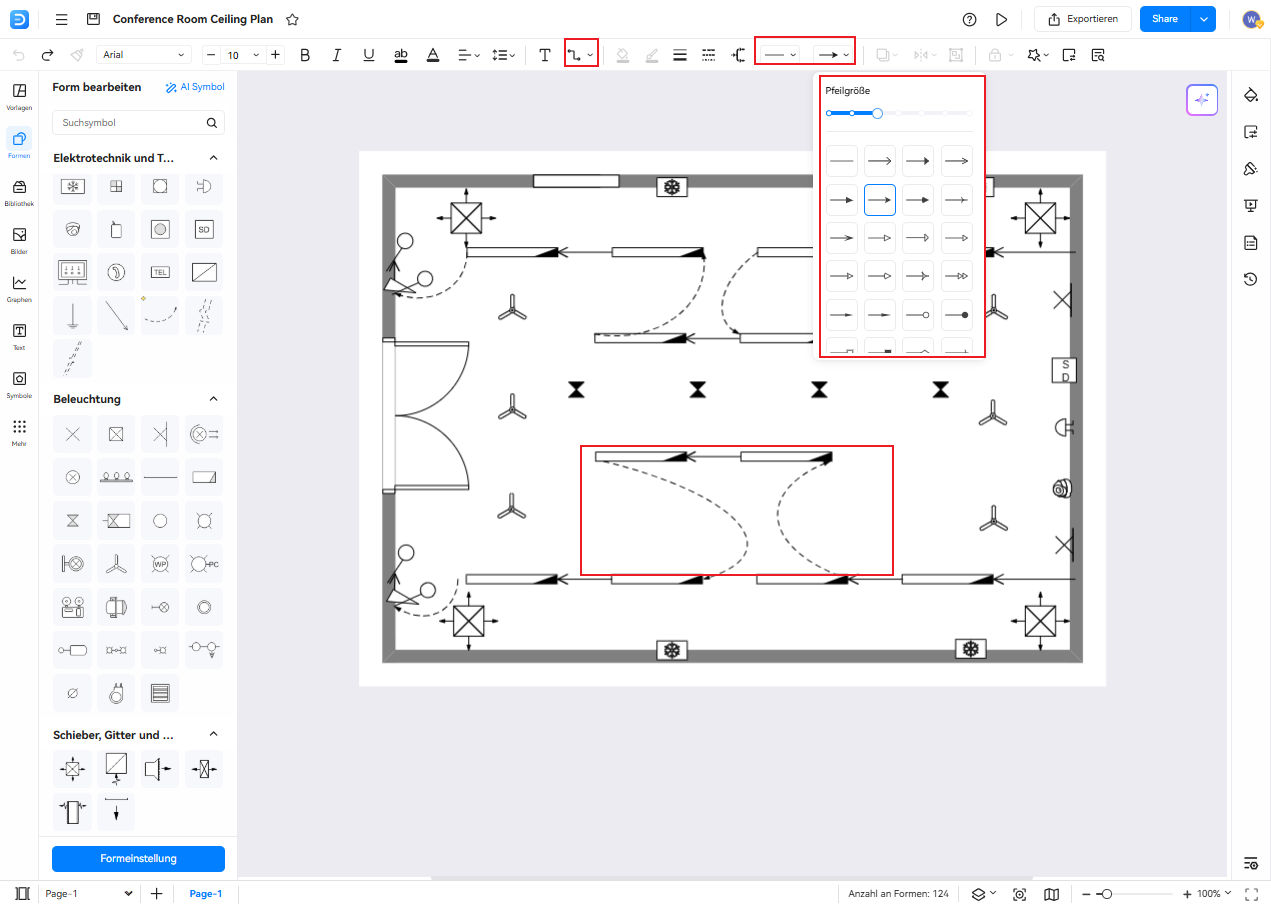1271x906 pixels.
Task: Open the Arial font family dropdown
Action: tap(143, 55)
